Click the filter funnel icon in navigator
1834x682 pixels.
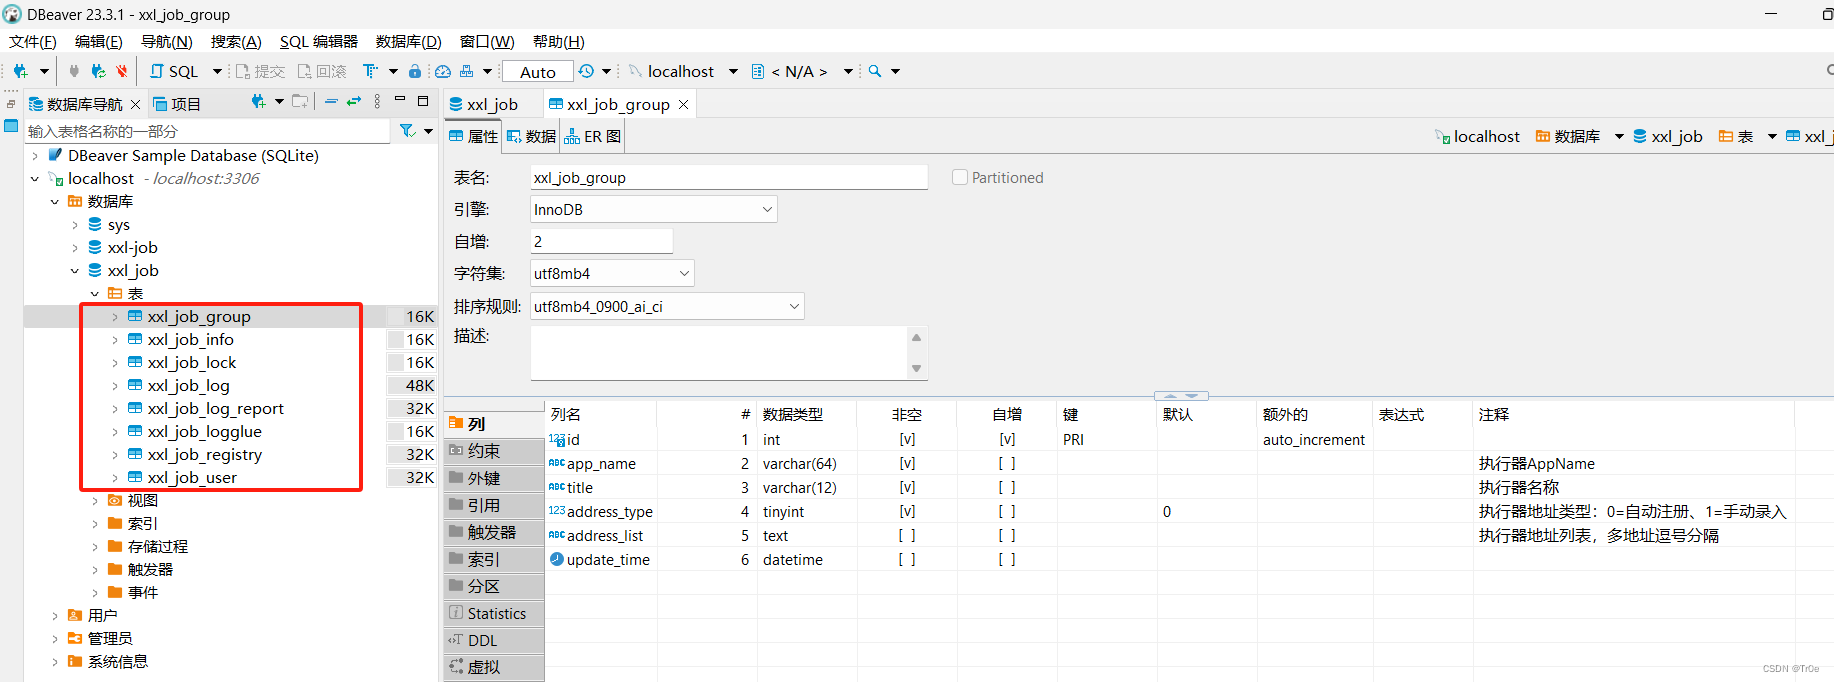407,131
